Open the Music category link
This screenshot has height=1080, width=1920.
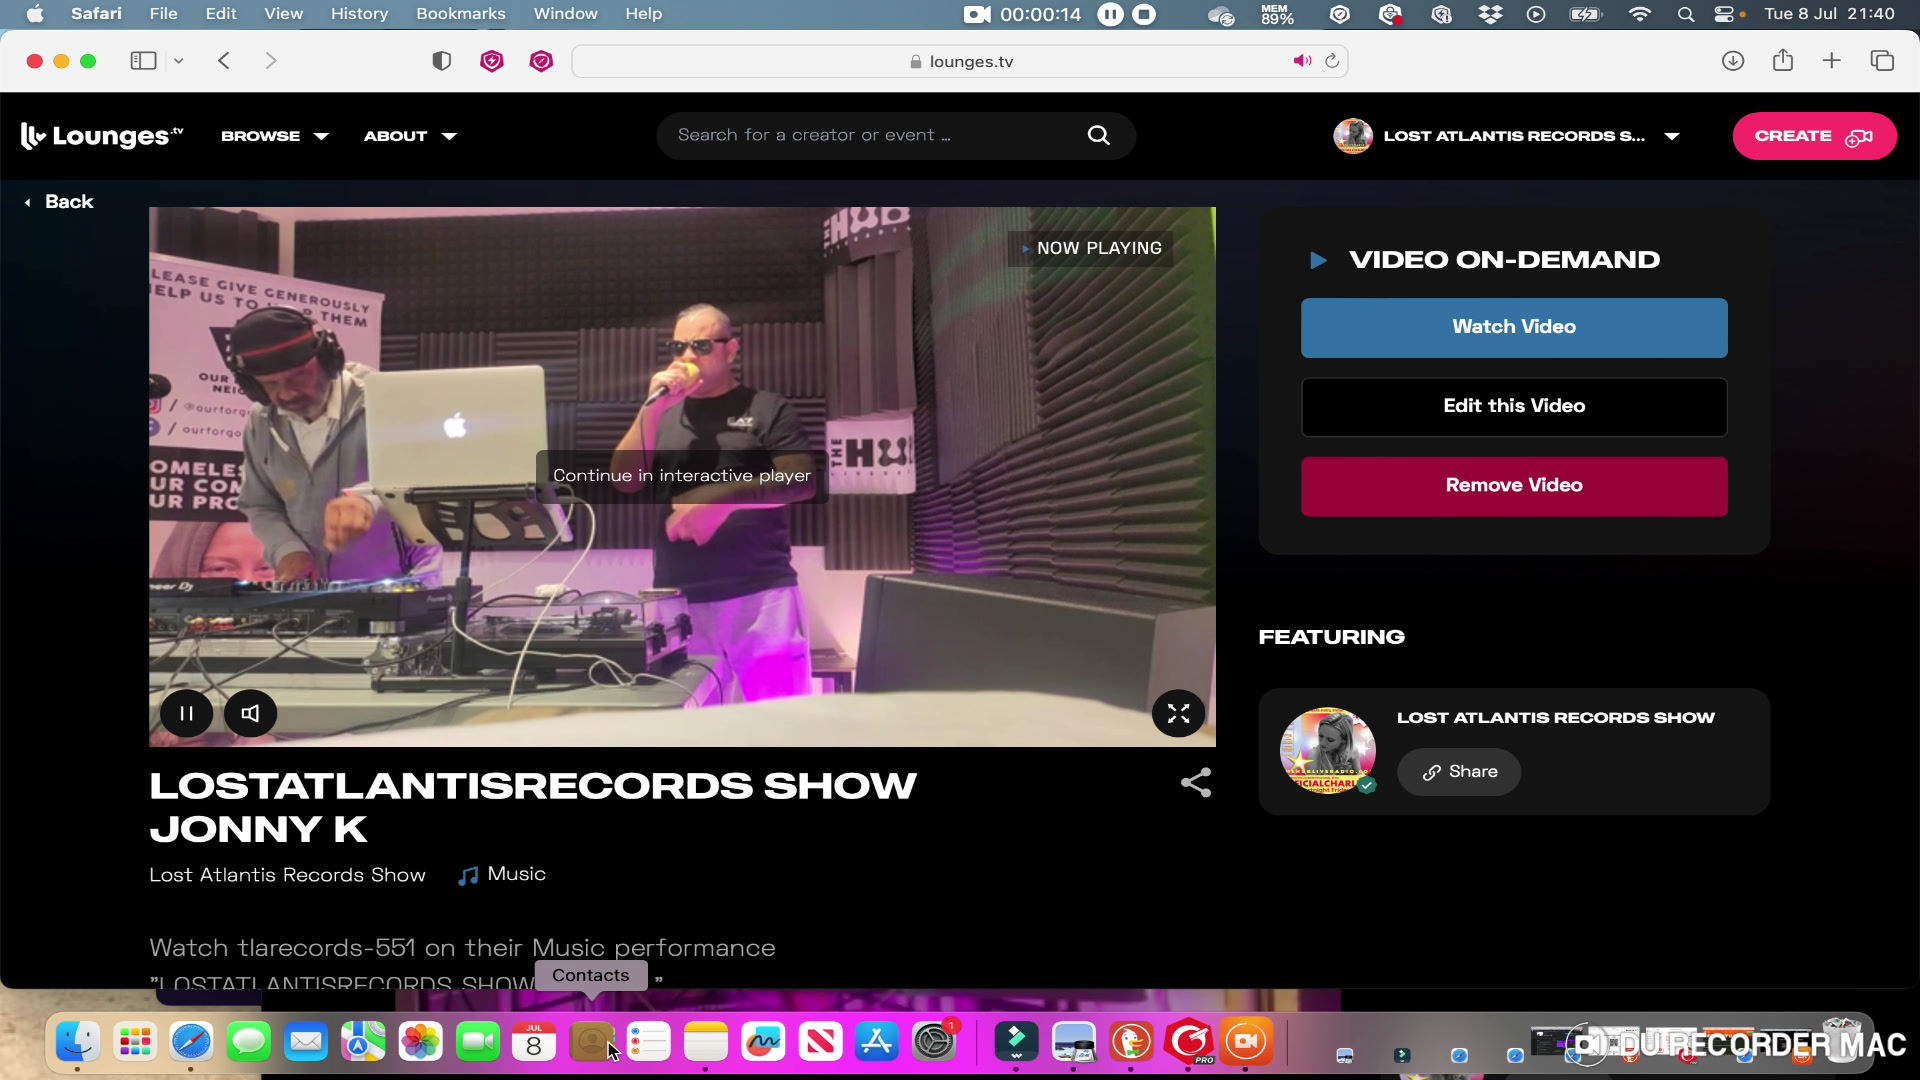click(502, 875)
